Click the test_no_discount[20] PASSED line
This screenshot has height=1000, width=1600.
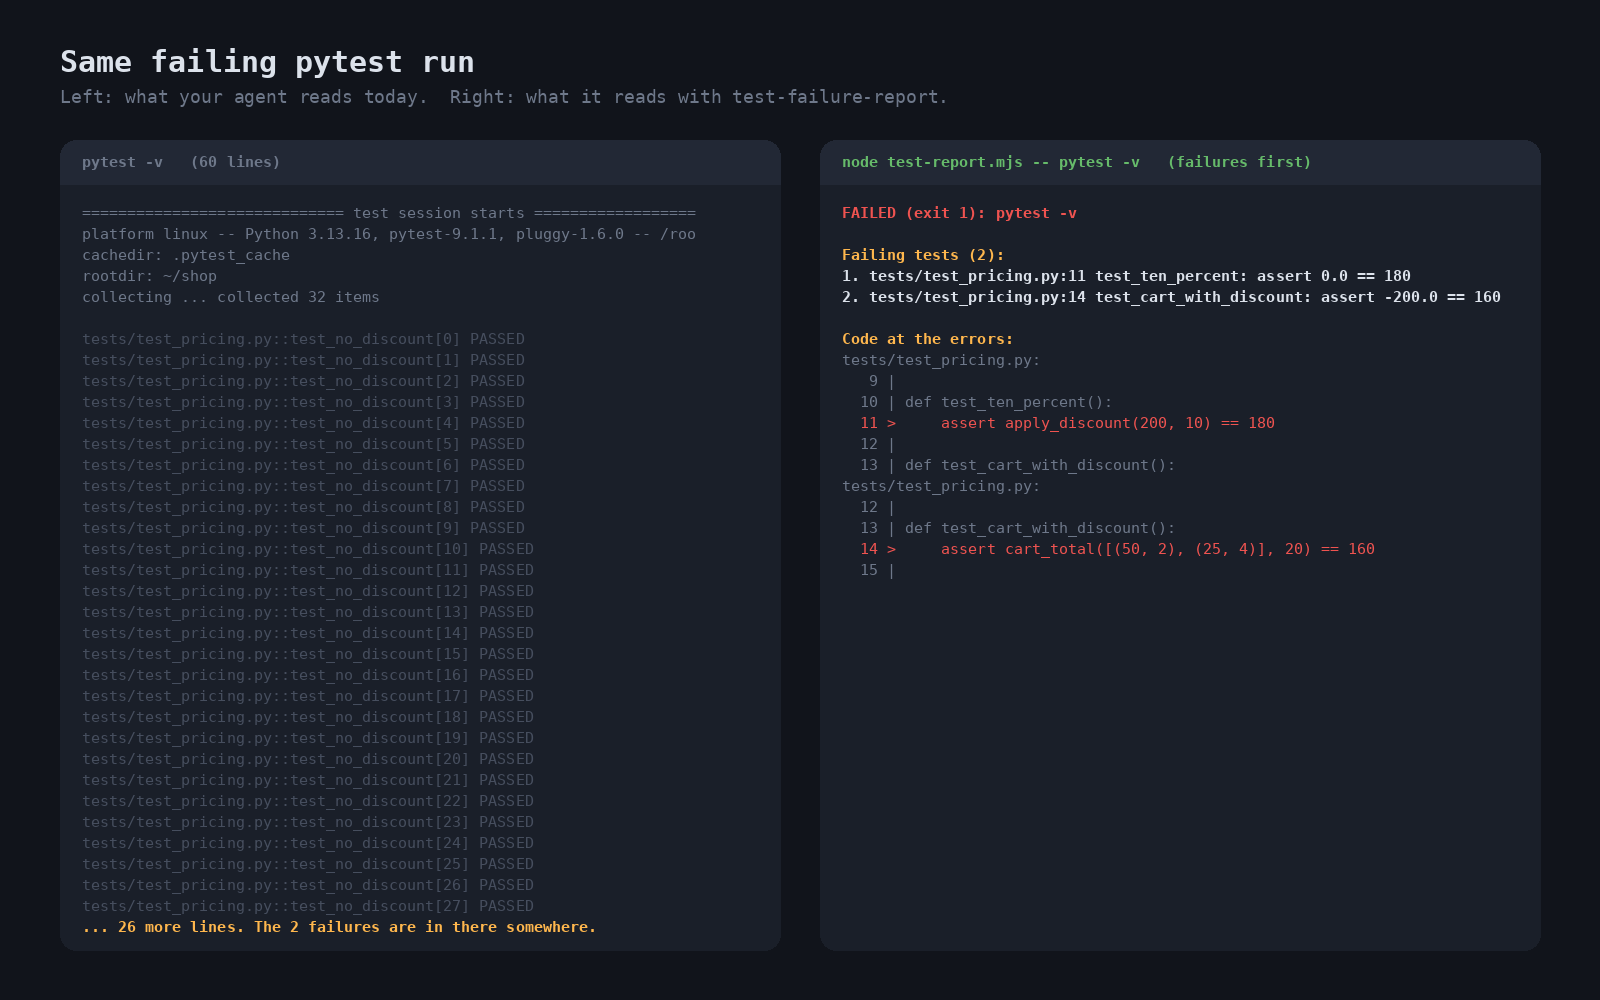pos(308,759)
